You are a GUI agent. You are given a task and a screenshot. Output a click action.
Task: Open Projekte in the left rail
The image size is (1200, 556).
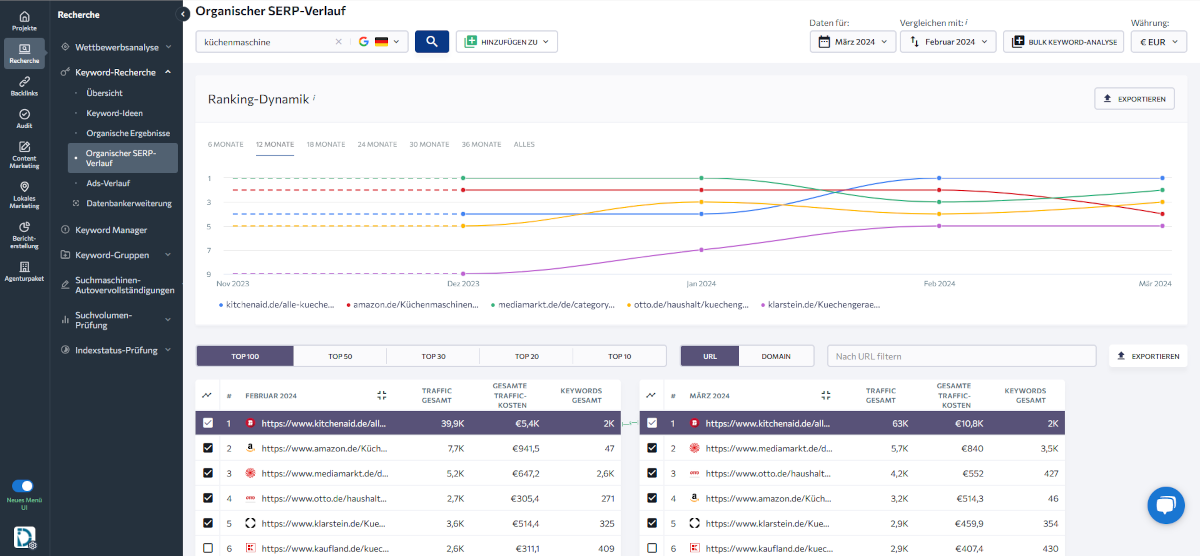click(24, 20)
